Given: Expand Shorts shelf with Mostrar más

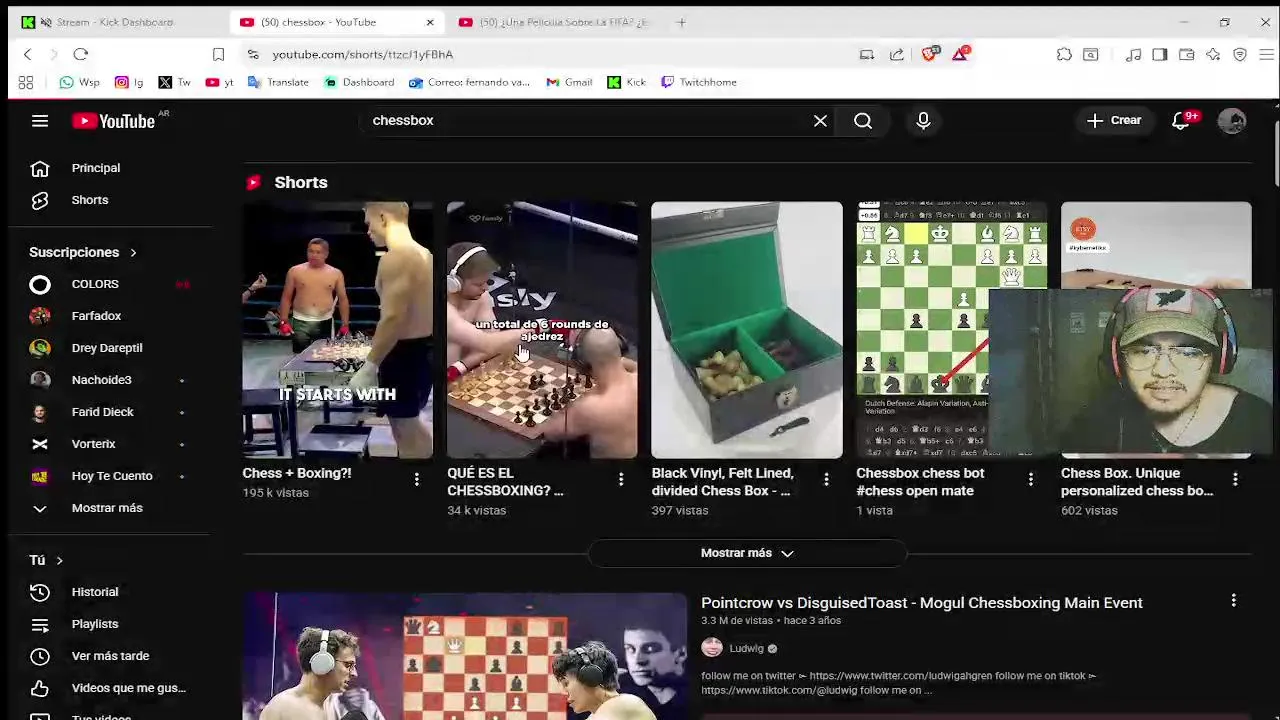Looking at the screenshot, I should tap(747, 553).
